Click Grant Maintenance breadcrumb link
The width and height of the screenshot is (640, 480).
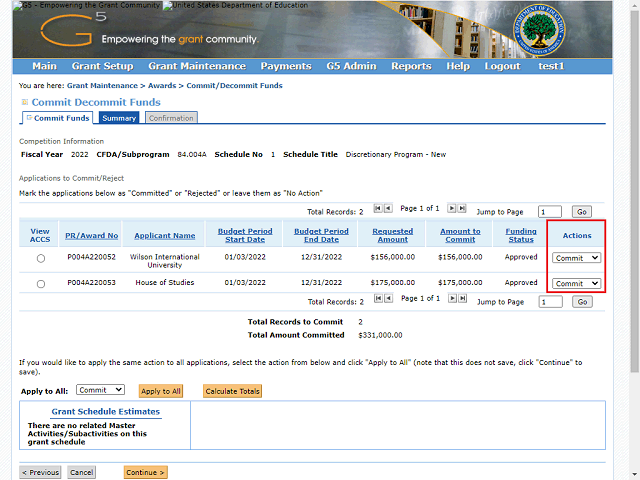coord(102,86)
